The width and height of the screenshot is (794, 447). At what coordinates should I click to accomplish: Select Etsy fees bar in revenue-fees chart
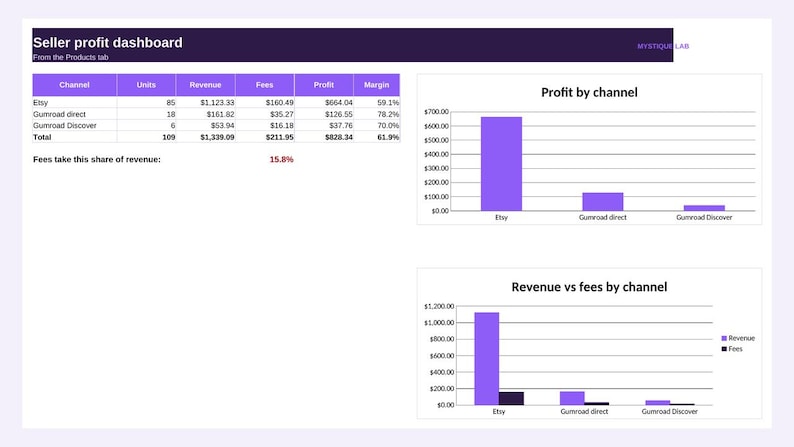(511, 398)
